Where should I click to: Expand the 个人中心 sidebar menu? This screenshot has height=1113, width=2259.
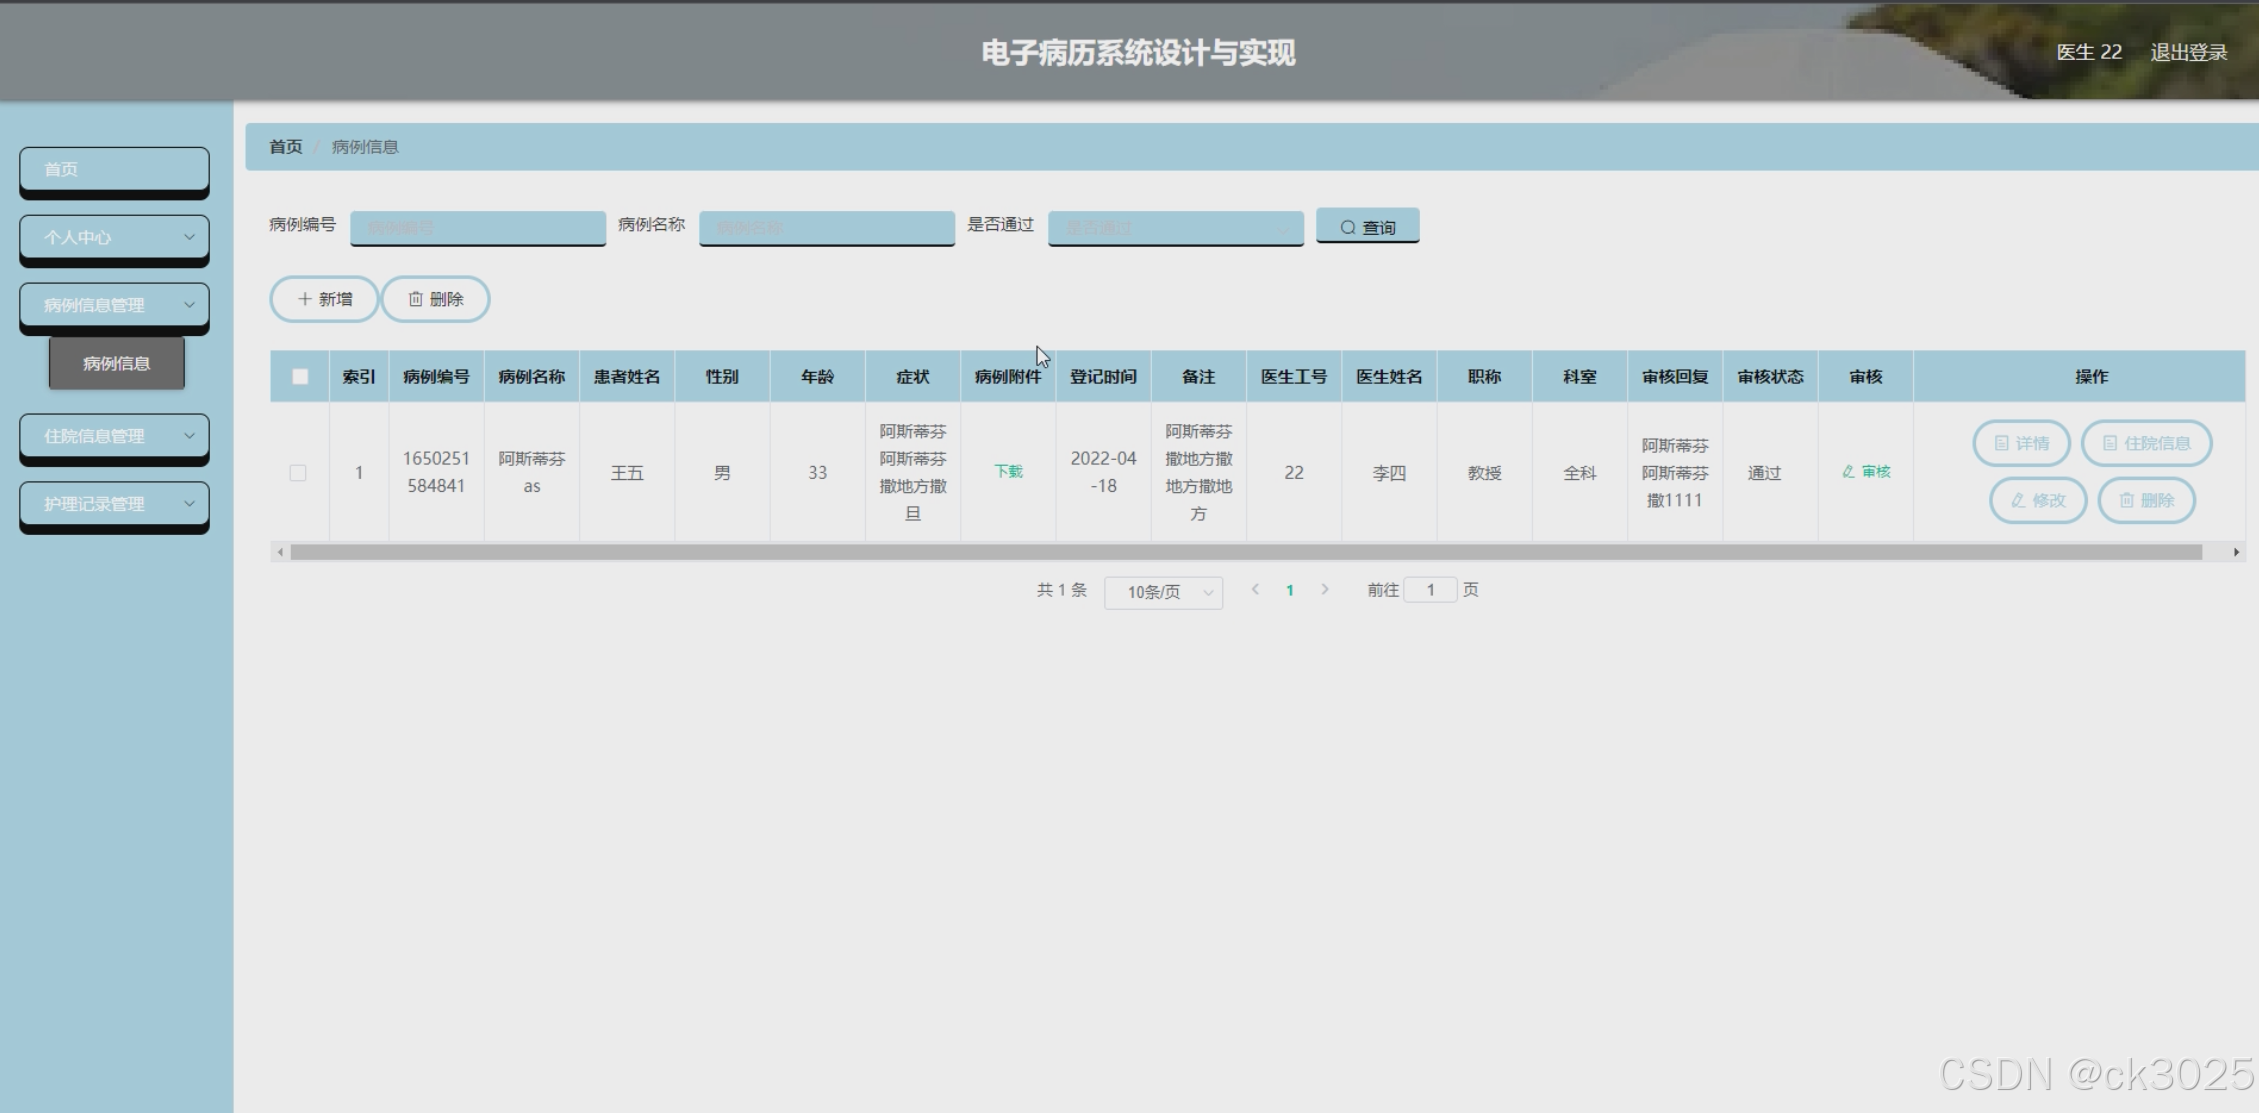114,237
